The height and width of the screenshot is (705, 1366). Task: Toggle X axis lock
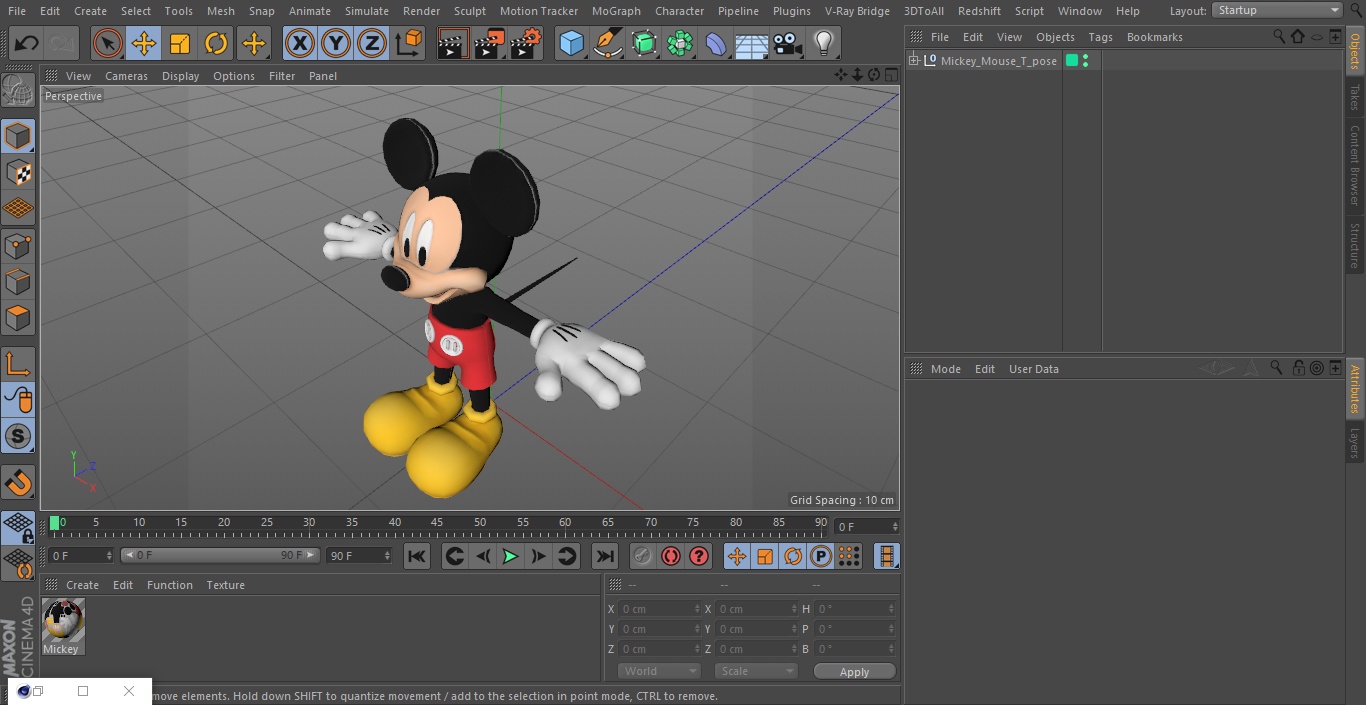pos(300,43)
